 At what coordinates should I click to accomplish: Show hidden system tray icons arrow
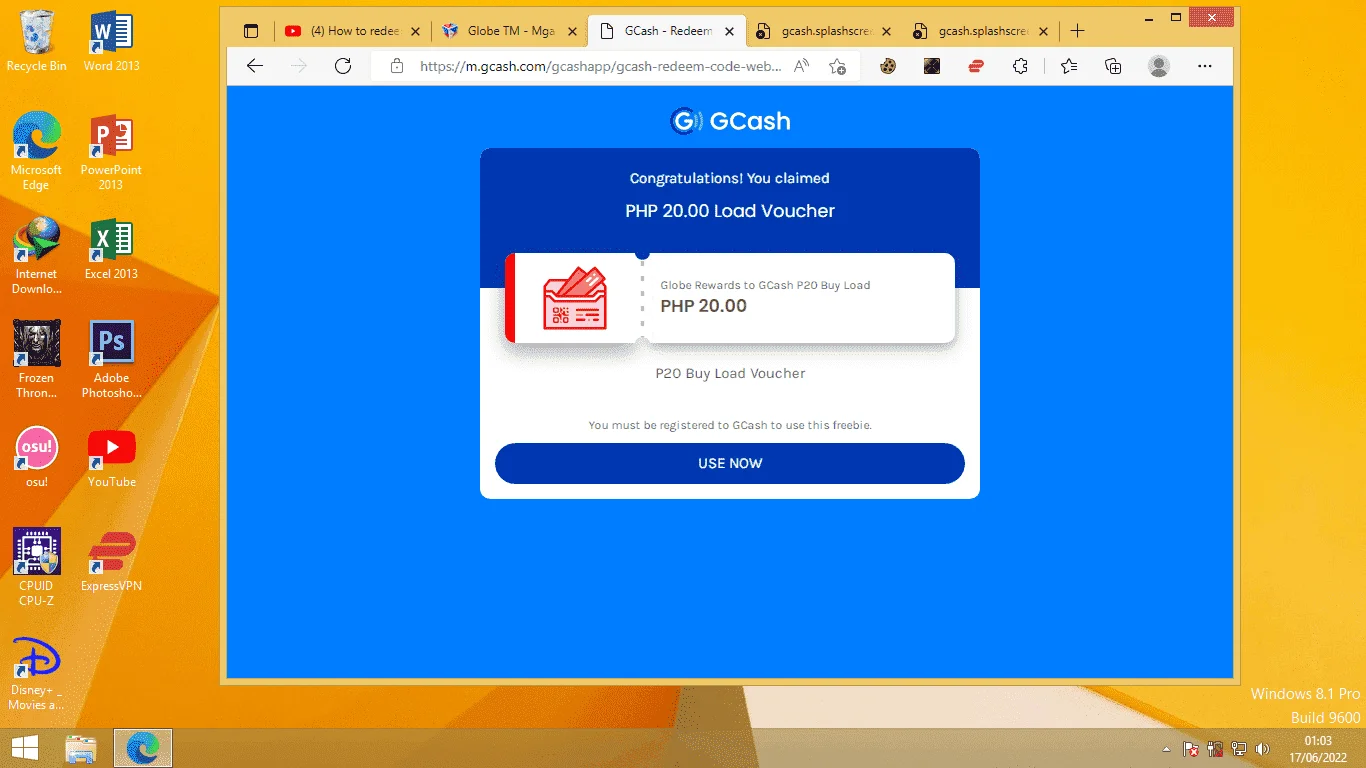point(1166,749)
